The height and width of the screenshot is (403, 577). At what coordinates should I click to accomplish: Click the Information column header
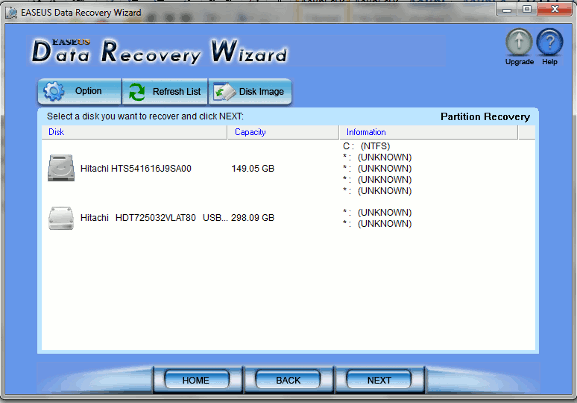click(428, 132)
